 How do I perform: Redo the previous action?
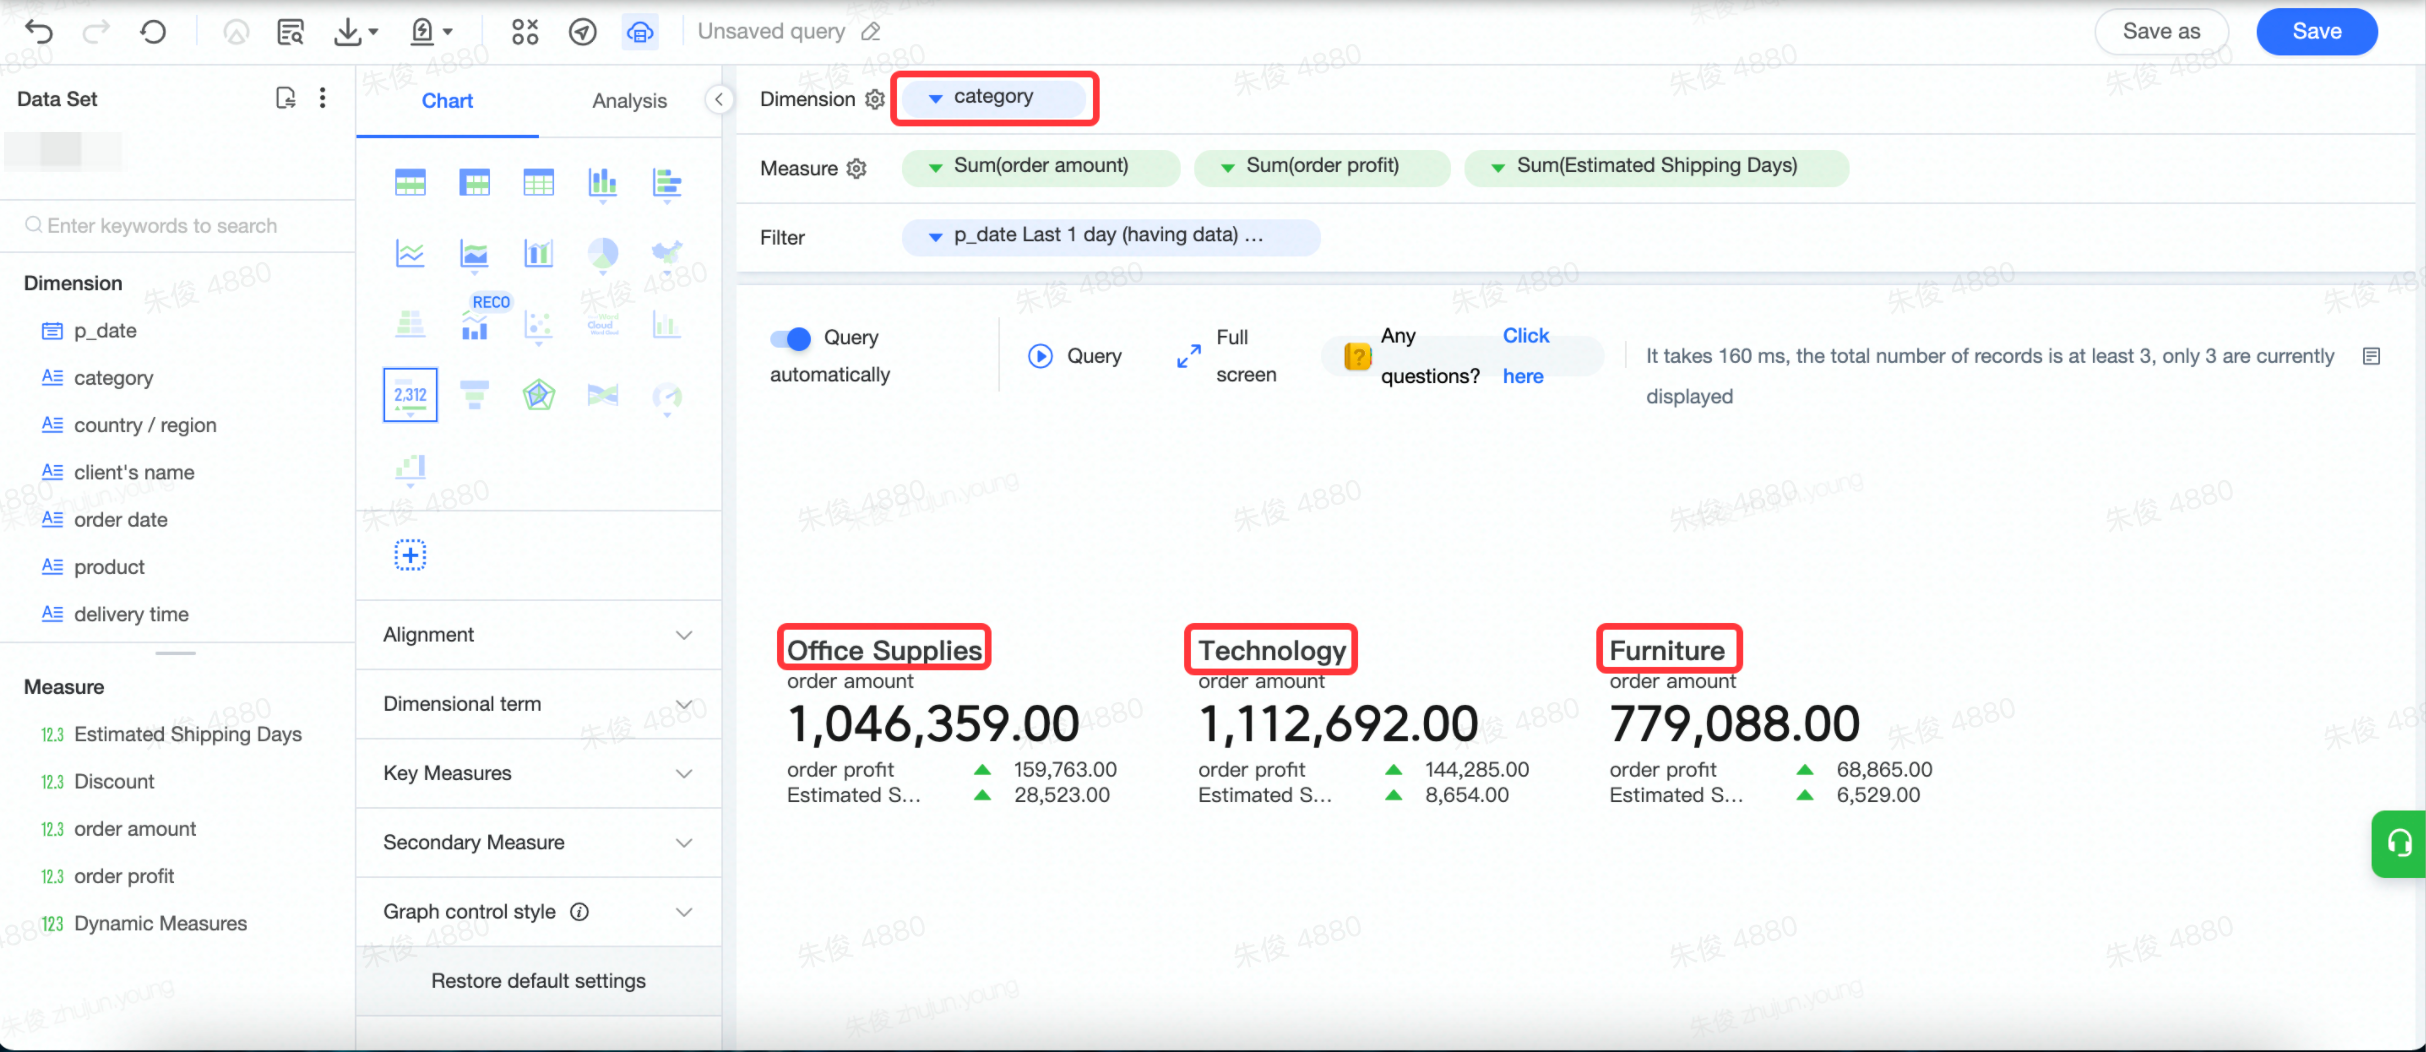coord(96,32)
